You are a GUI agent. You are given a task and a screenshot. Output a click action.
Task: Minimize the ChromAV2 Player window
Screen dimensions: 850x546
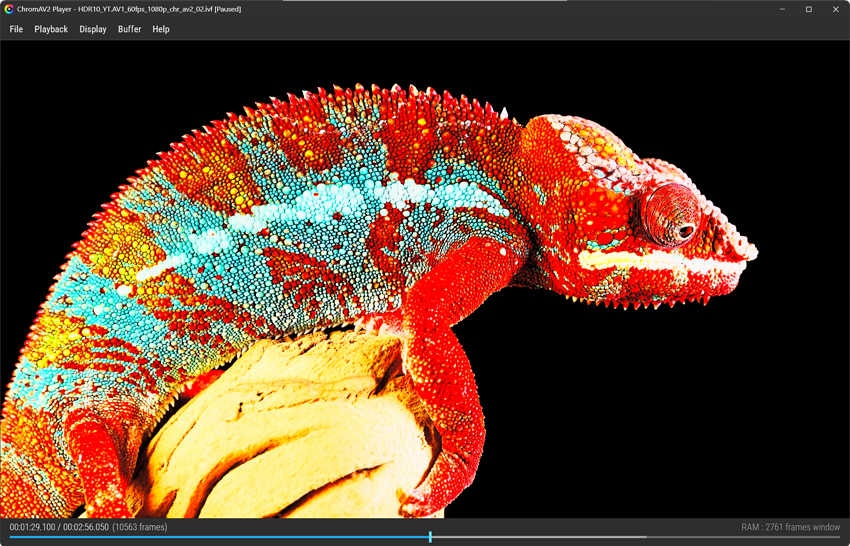pos(782,9)
